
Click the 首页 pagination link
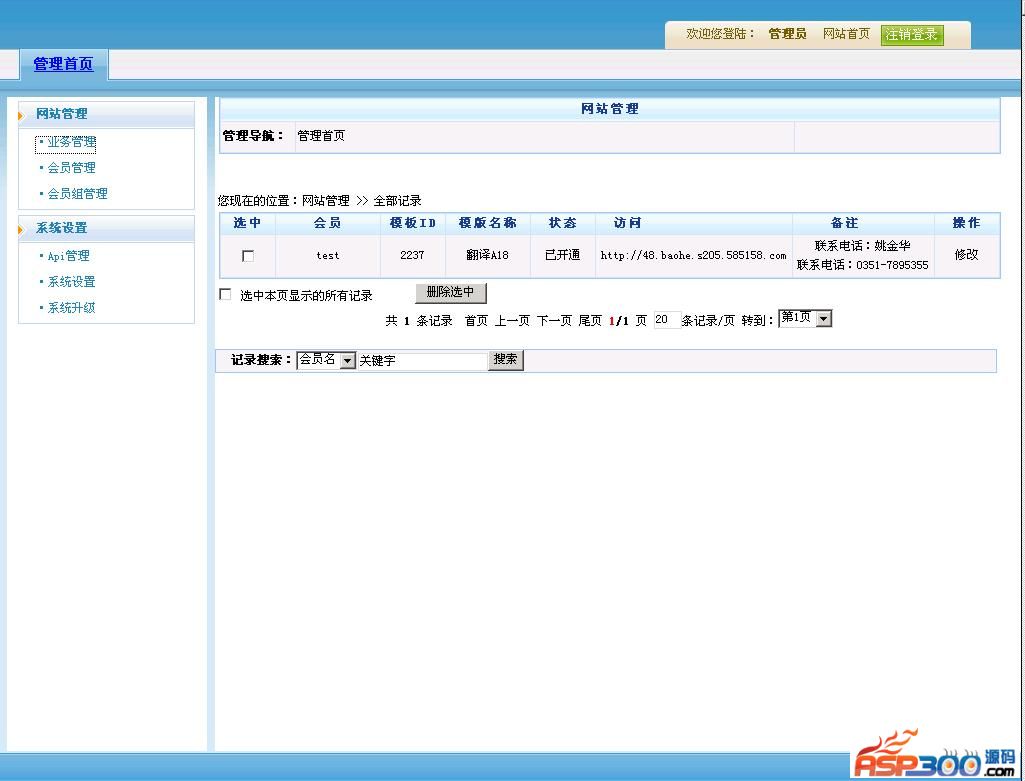point(476,320)
